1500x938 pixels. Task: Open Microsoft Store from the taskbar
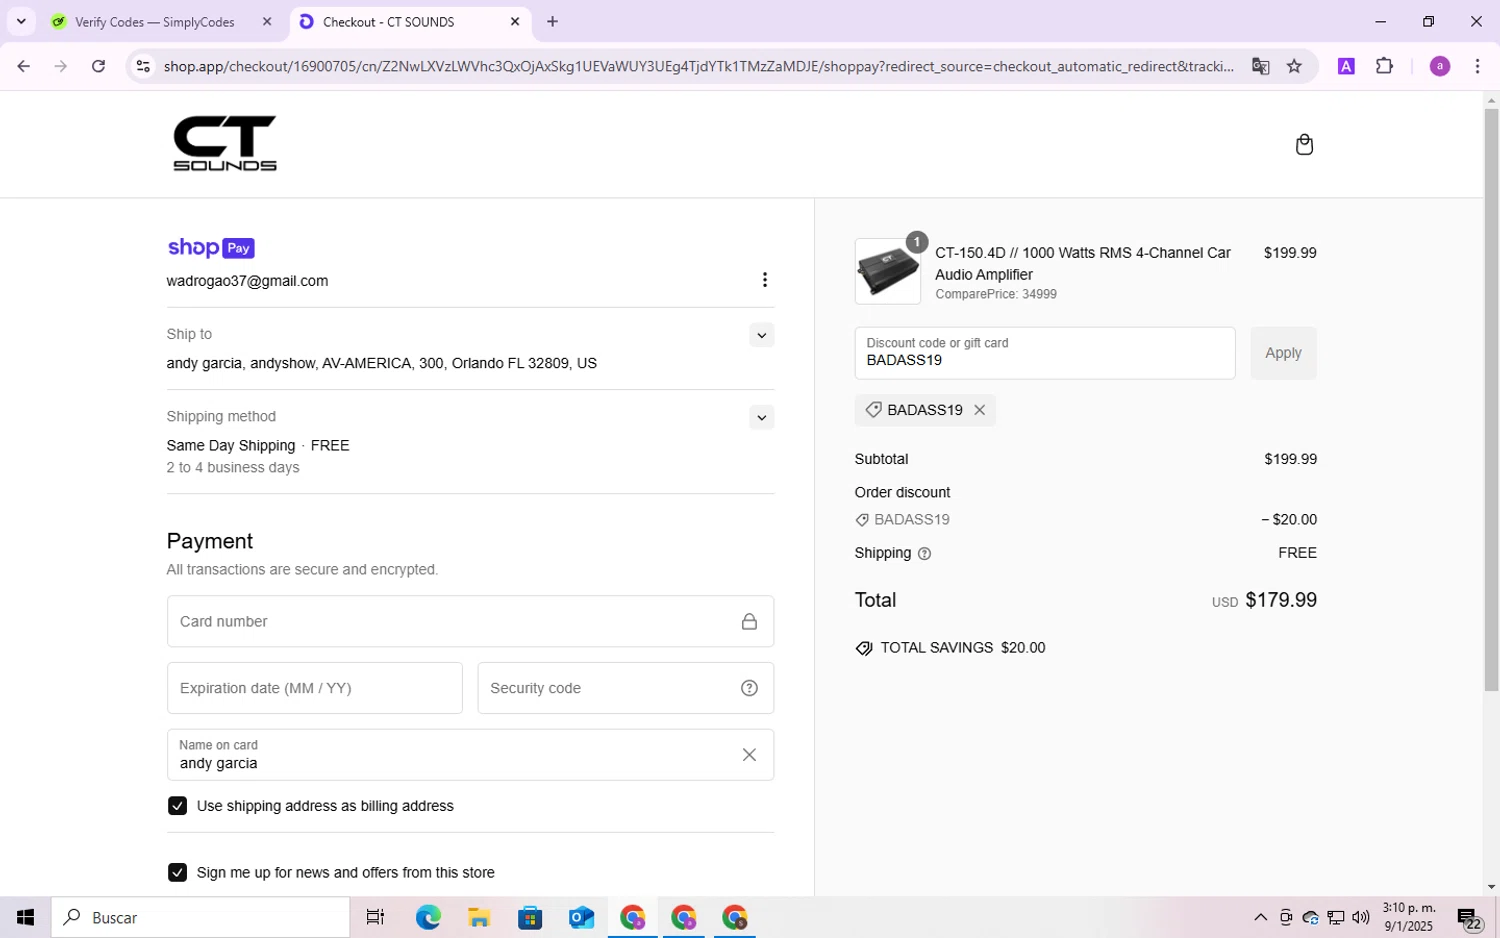click(530, 917)
